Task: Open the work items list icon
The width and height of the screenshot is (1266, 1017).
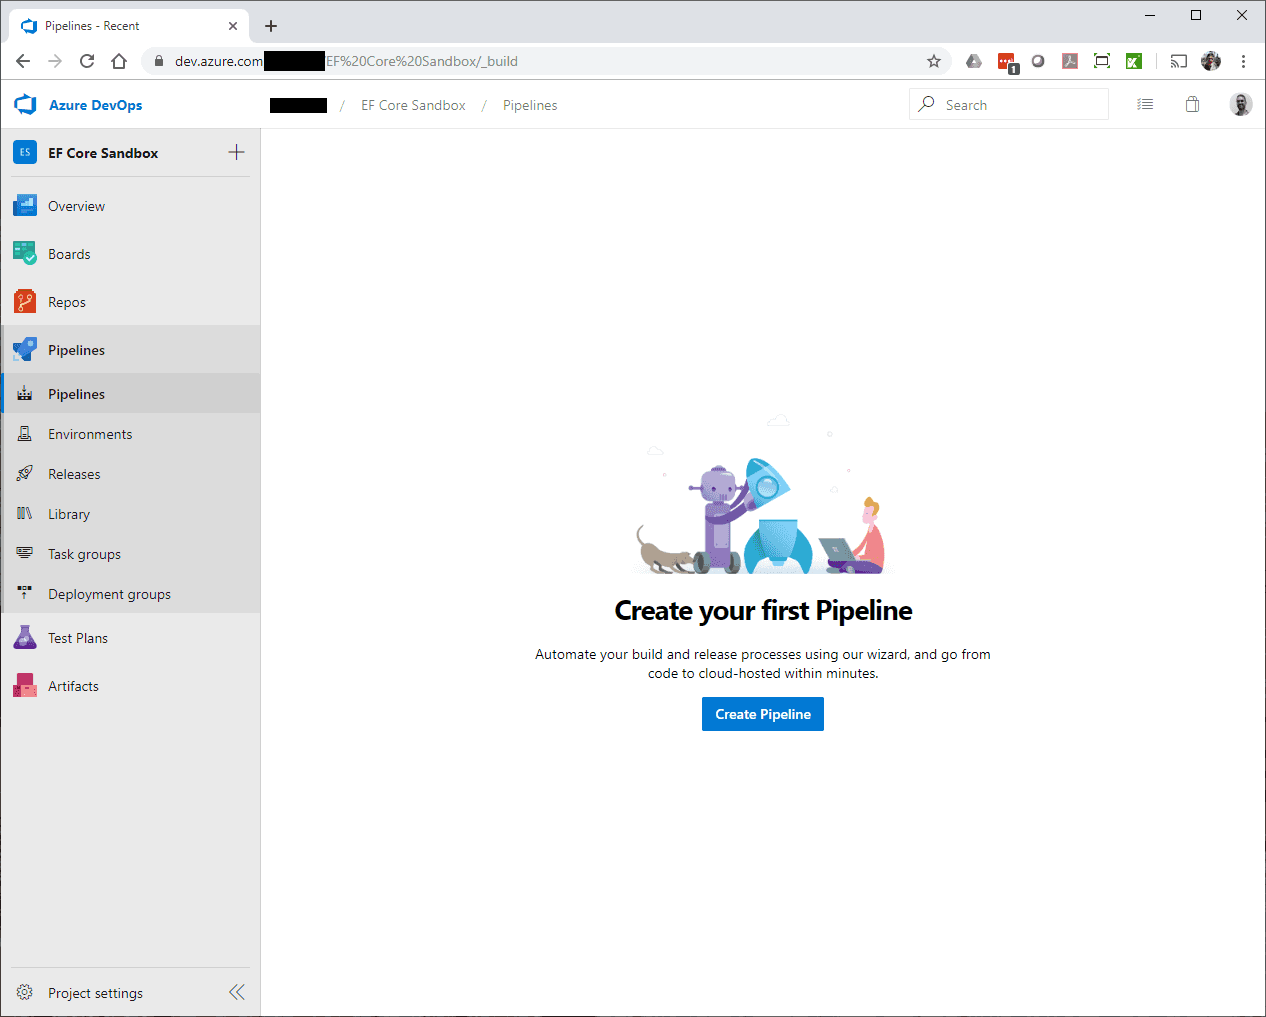Action: tap(1145, 104)
